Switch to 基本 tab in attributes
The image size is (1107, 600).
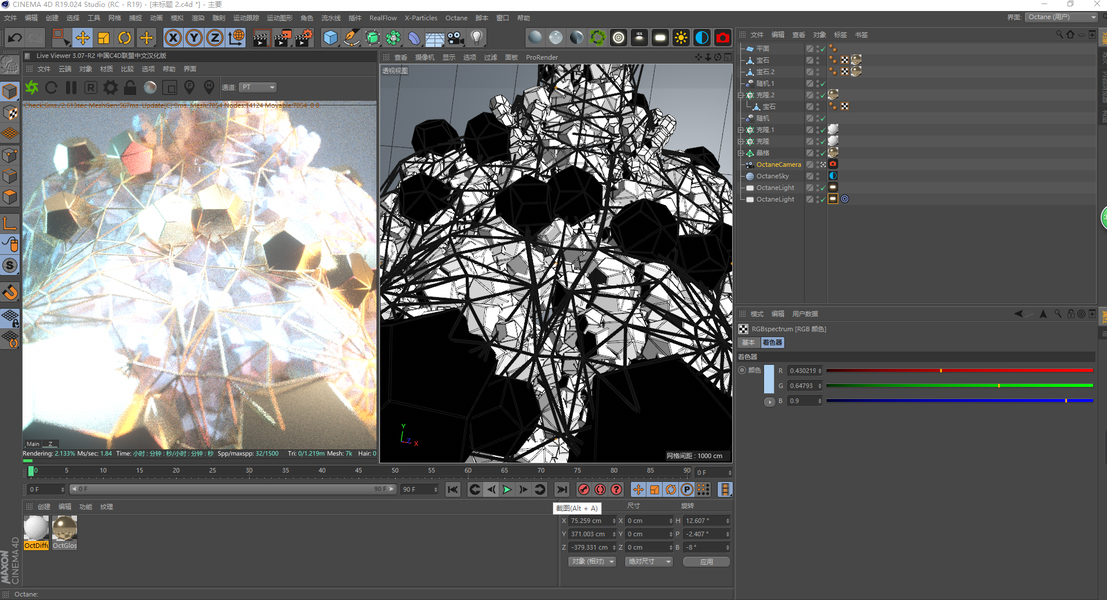pyautogui.click(x=748, y=342)
